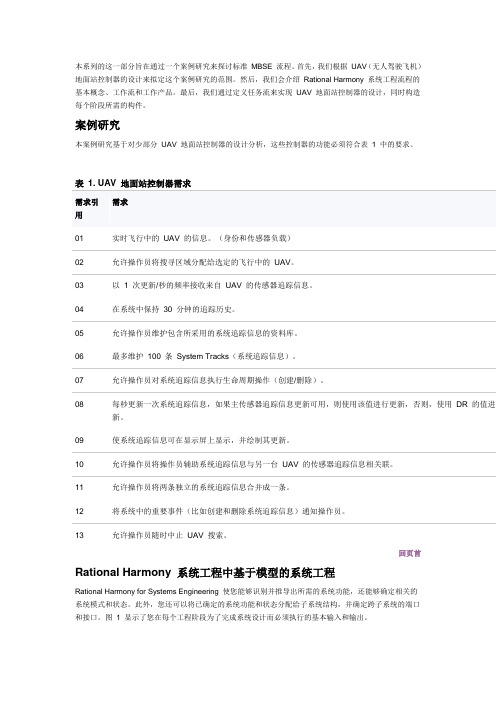The width and height of the screenshot is (496, 702).
Task: Click the sentence starting 本案例研究基于对少部分 UAV
Action: point(244,144)
